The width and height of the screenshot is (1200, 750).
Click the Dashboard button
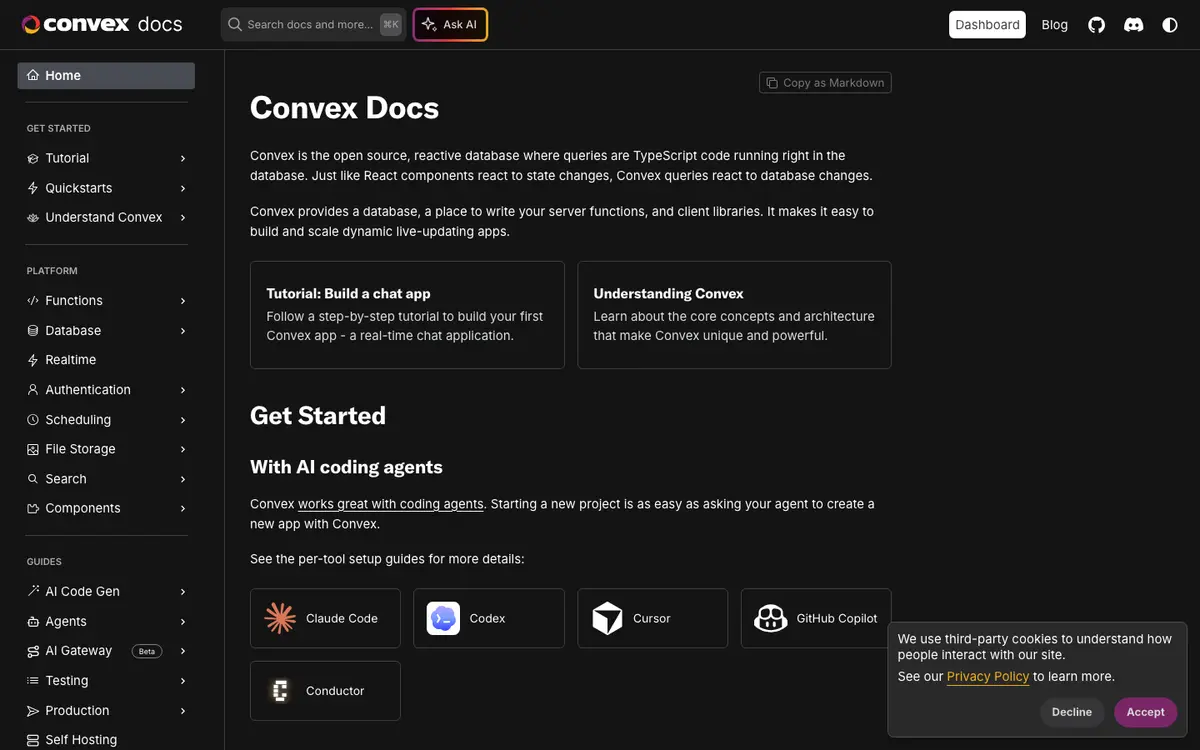(987, 25)
